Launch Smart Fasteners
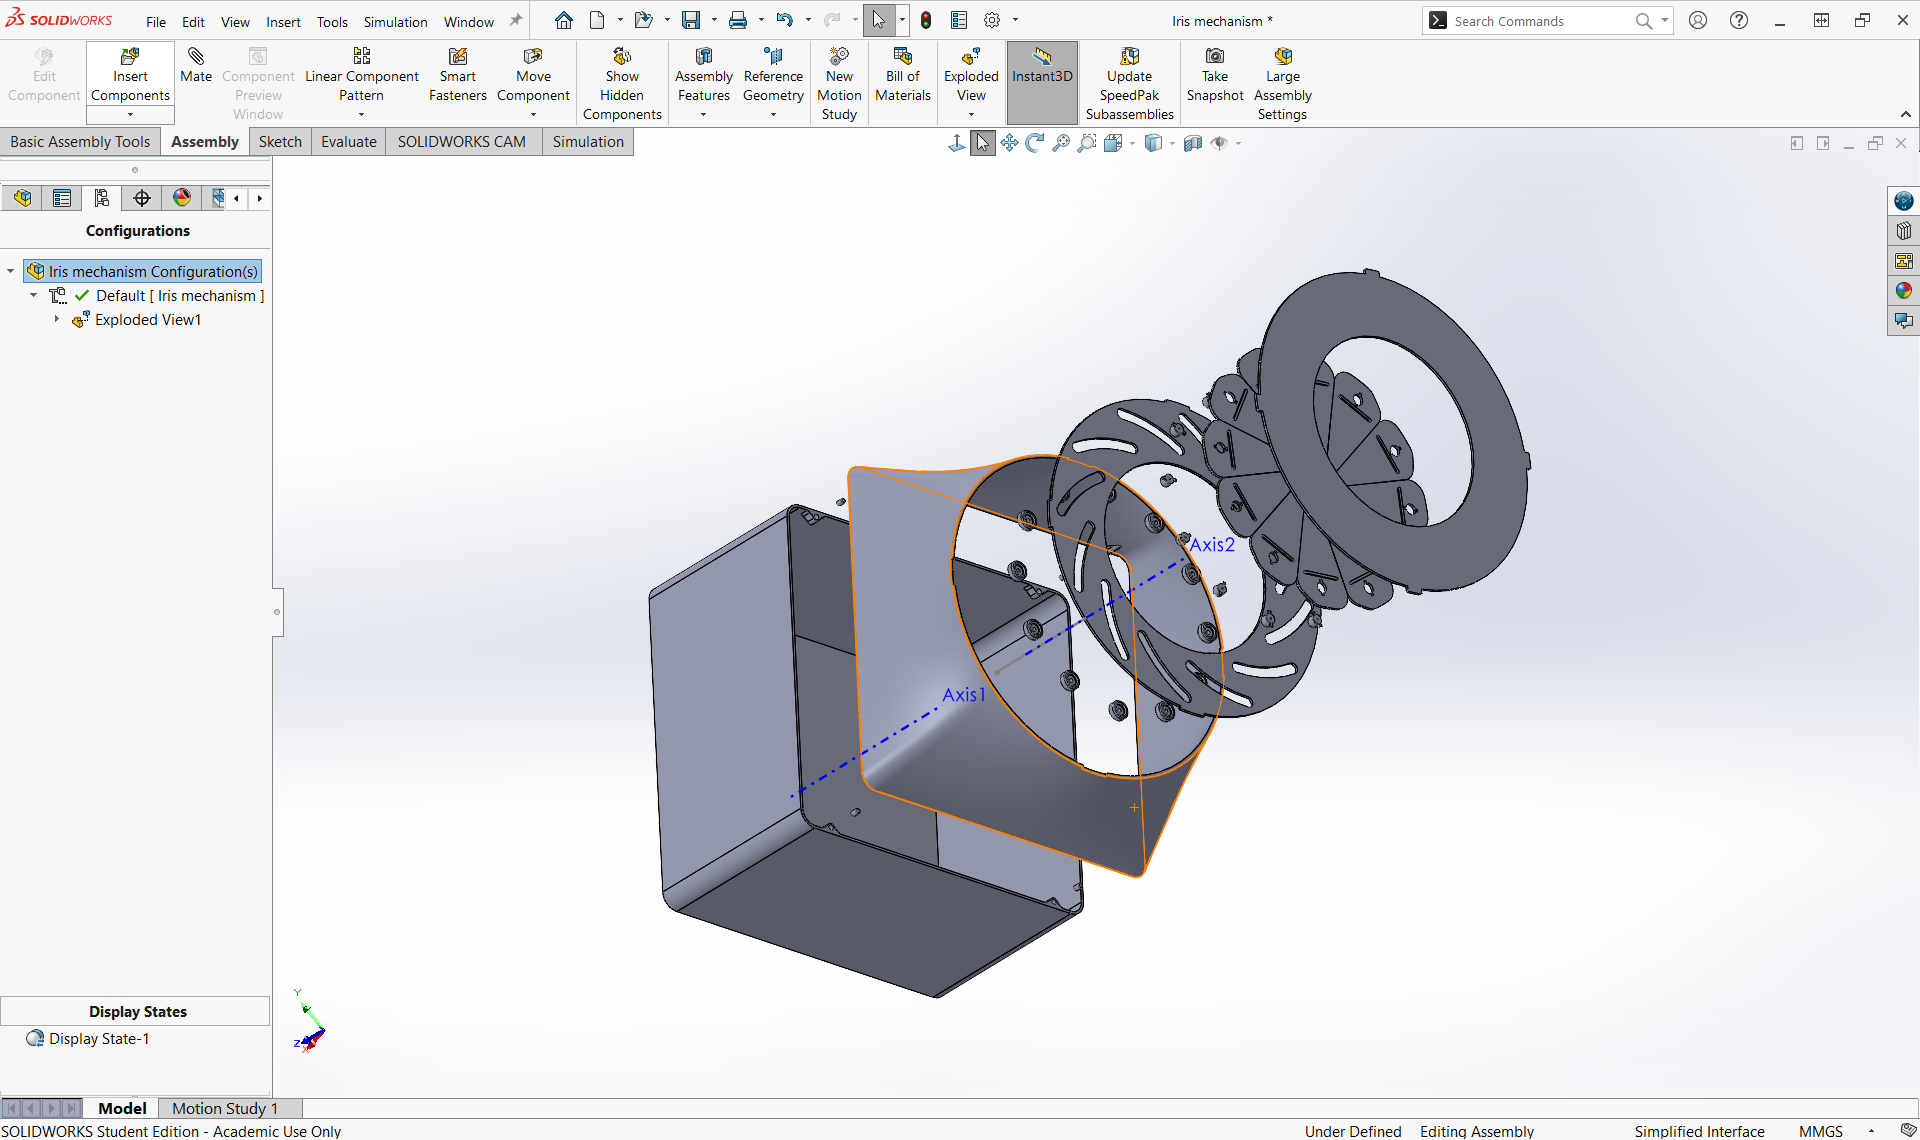This screenshot has height=1140, width=1920. point(458,75)
